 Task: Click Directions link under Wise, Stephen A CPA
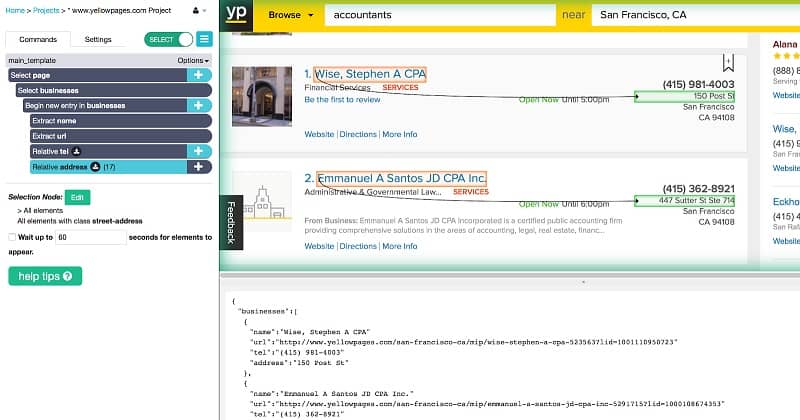tap(358, 134)
